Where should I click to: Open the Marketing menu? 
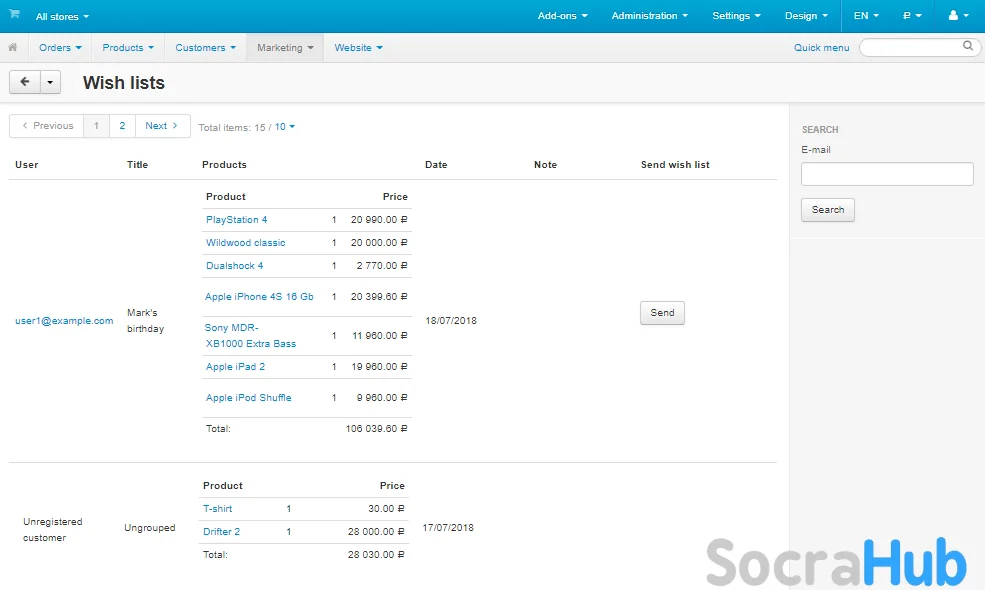(285, 48)
